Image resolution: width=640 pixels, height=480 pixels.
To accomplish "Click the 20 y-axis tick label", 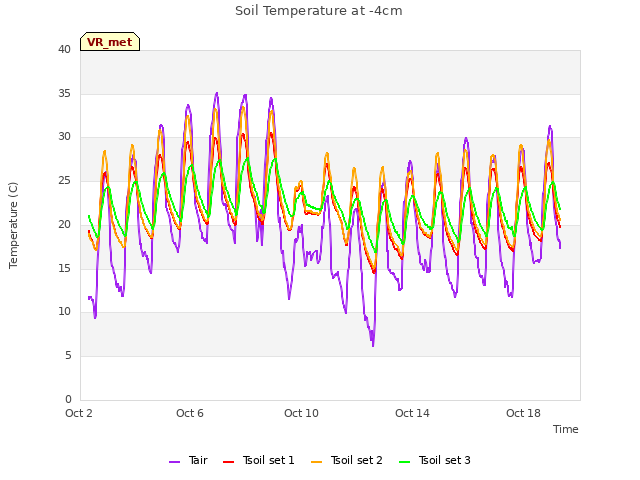I will coord(64,224).
